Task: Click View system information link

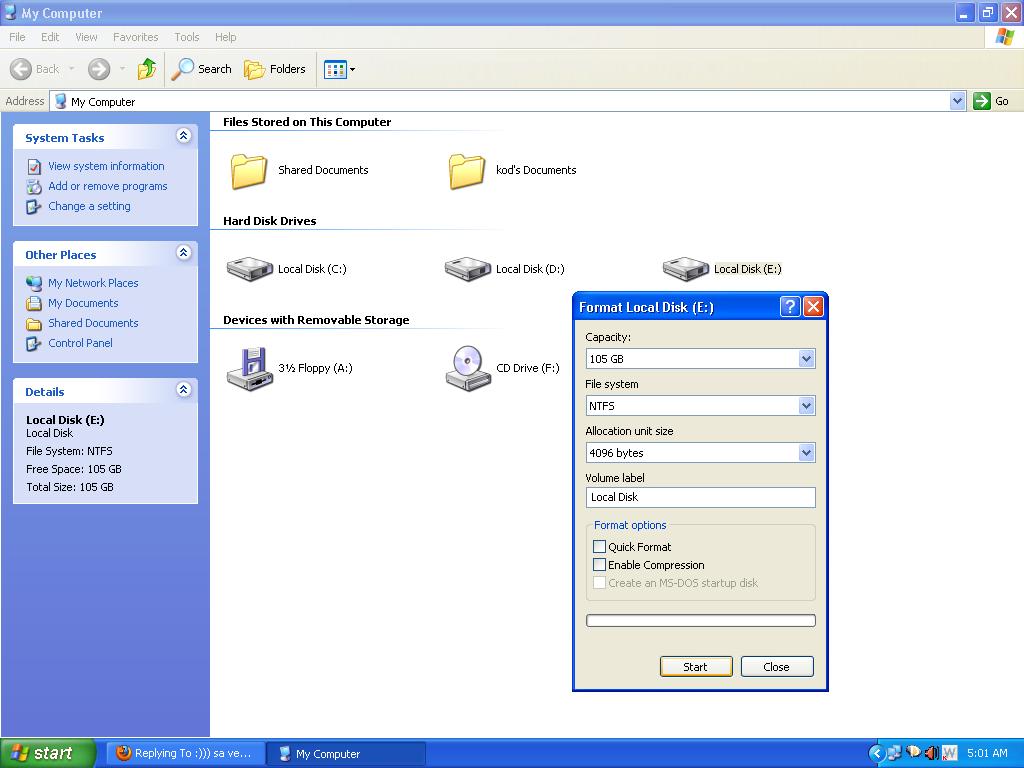Action: coord(106,166)
